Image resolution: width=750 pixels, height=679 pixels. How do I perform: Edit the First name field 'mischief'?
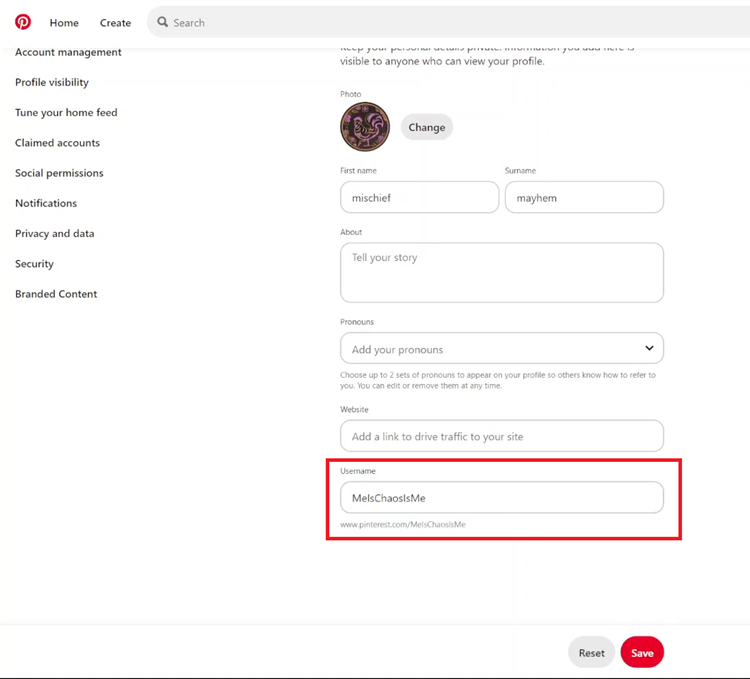(419, 197)
